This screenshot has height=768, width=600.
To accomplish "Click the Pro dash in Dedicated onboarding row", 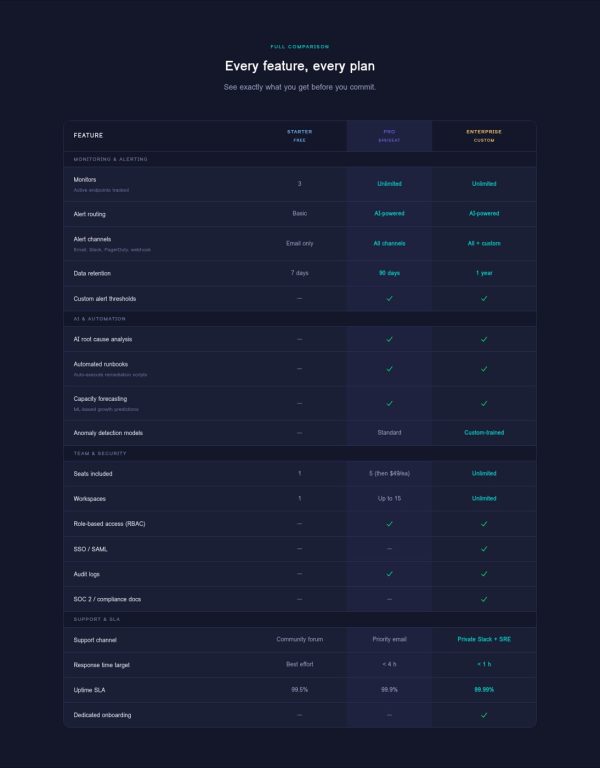I will [389, 715].
